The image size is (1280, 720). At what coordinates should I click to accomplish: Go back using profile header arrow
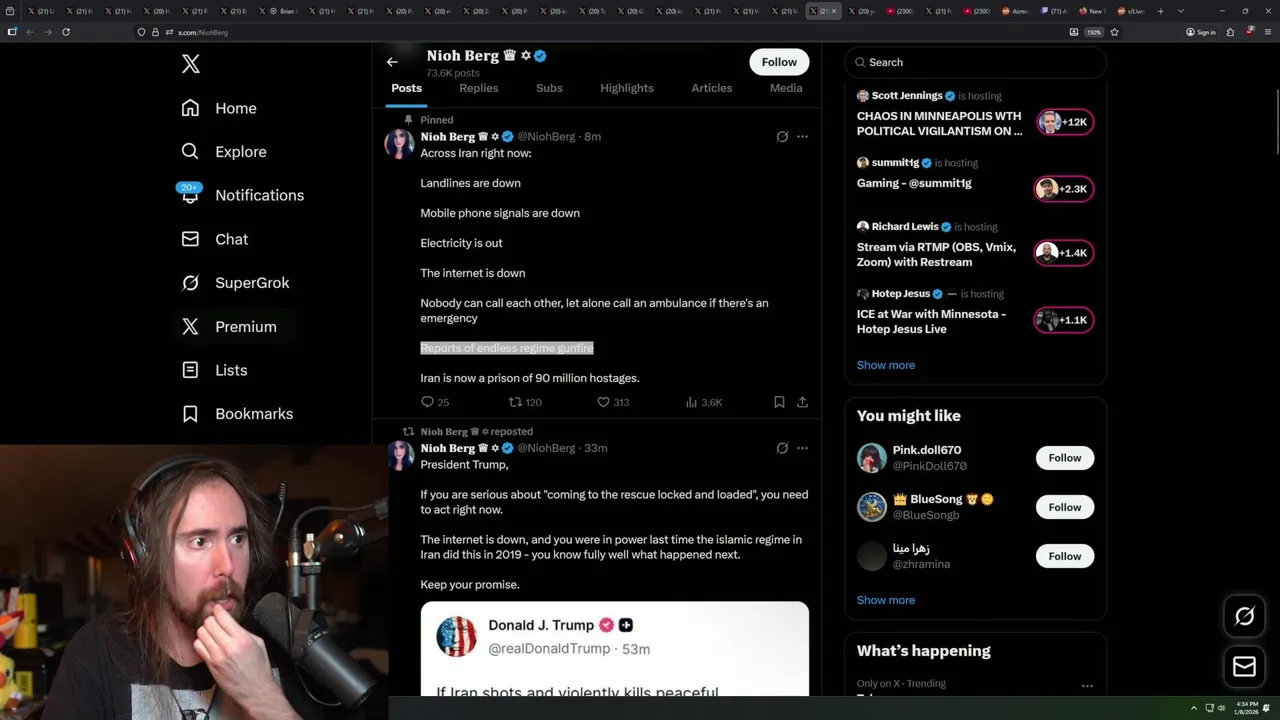[x=392, y=62]
